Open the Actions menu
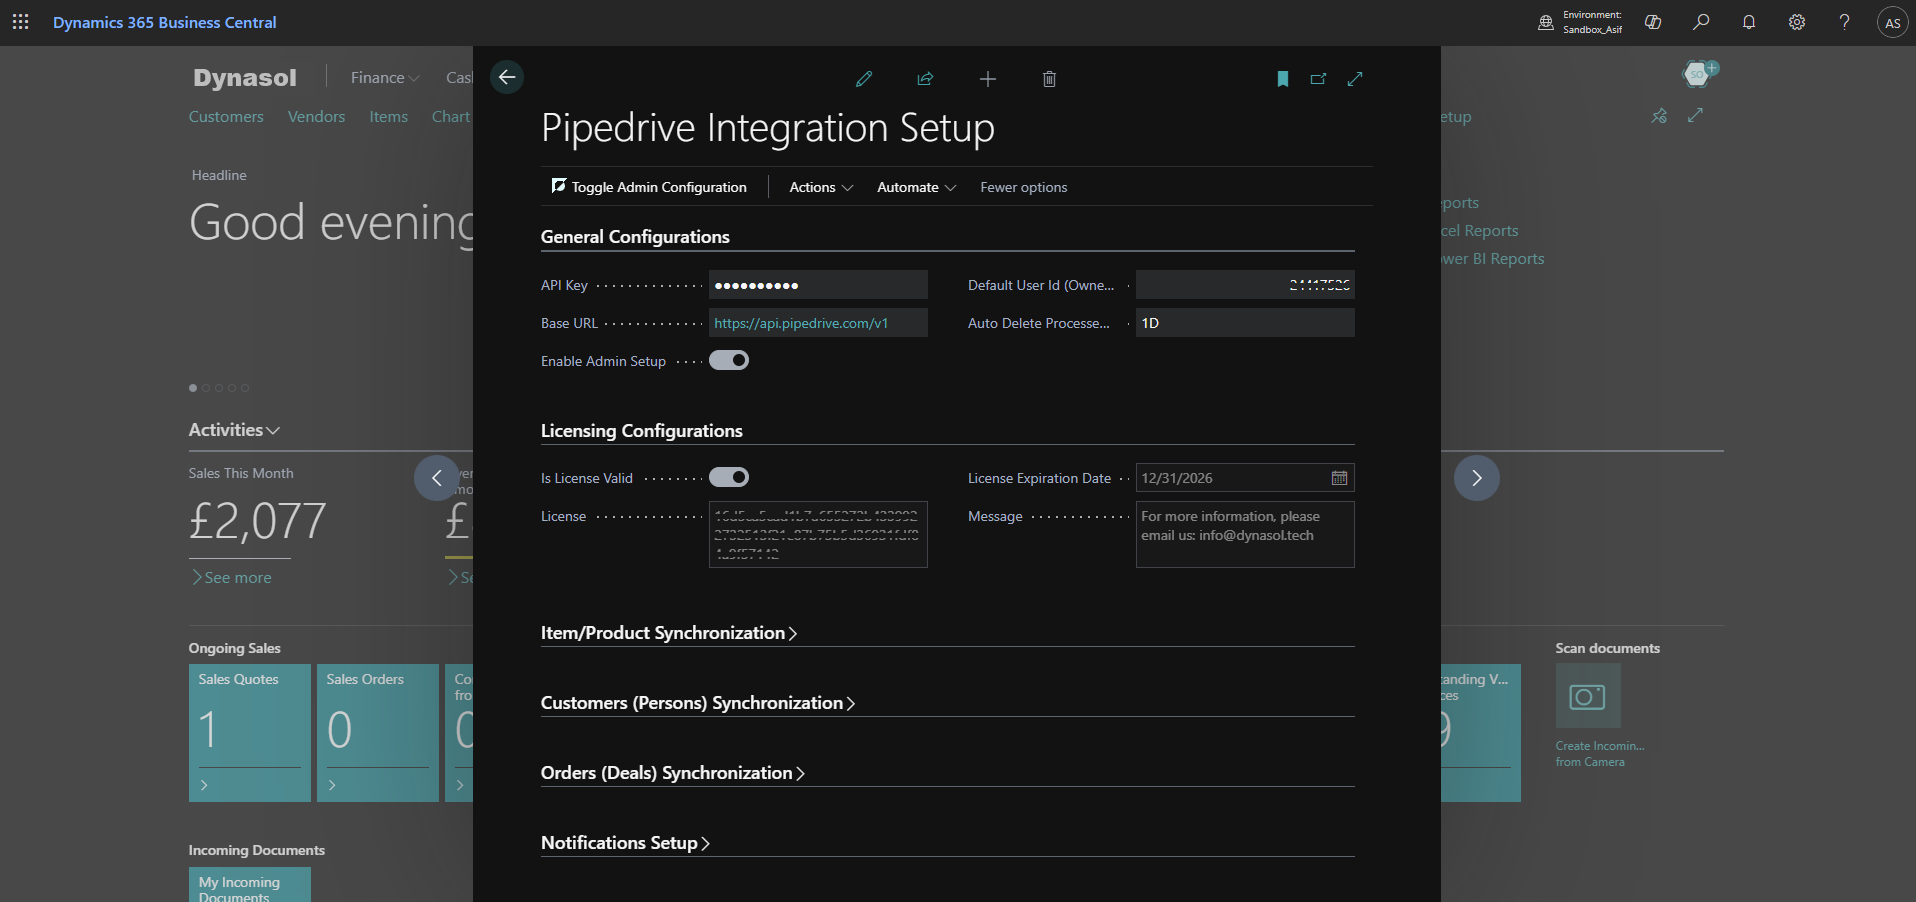The image size is (1916, 902). pyautogui.click(x=820, y=187)
